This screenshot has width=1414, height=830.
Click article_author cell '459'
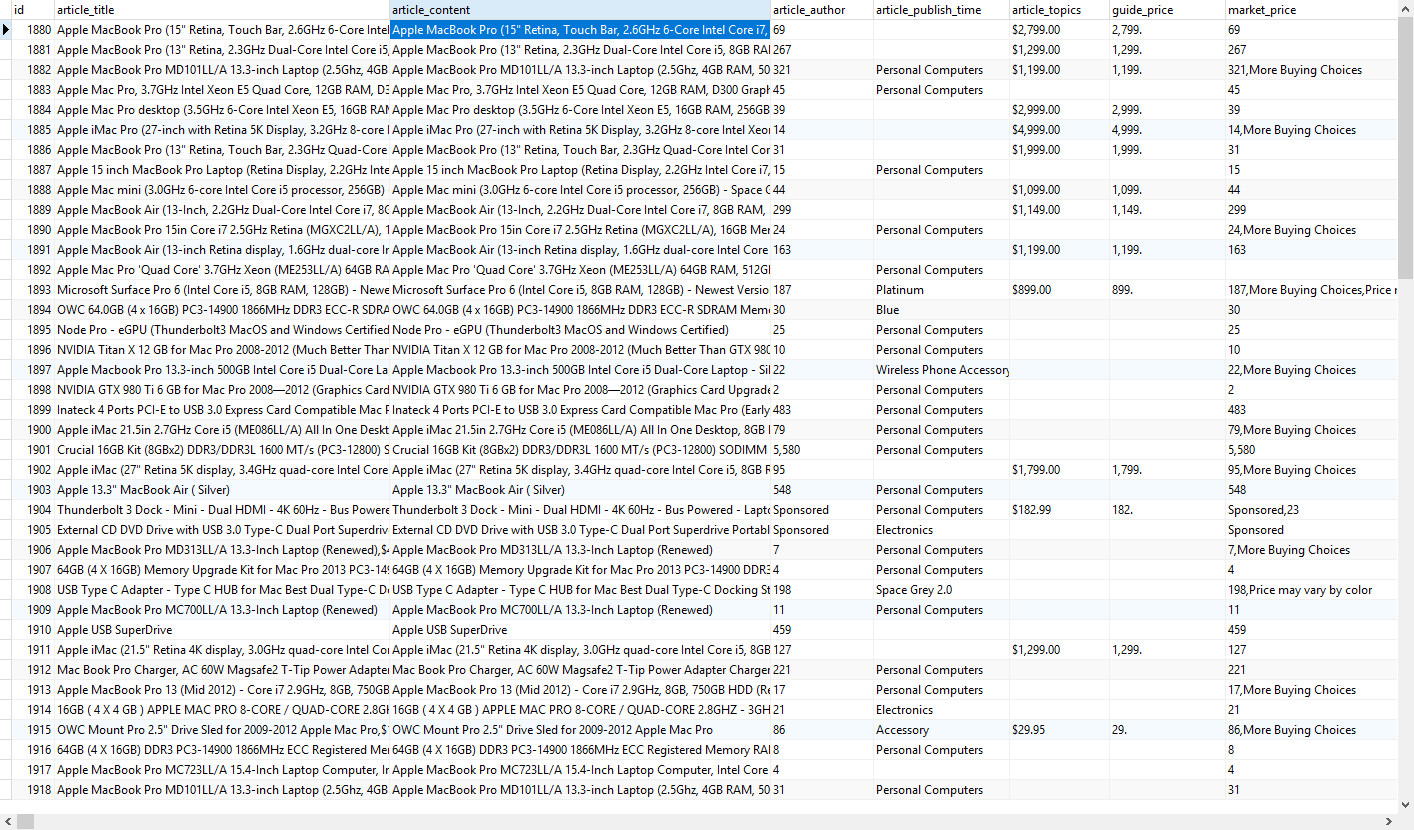point(822,630)
